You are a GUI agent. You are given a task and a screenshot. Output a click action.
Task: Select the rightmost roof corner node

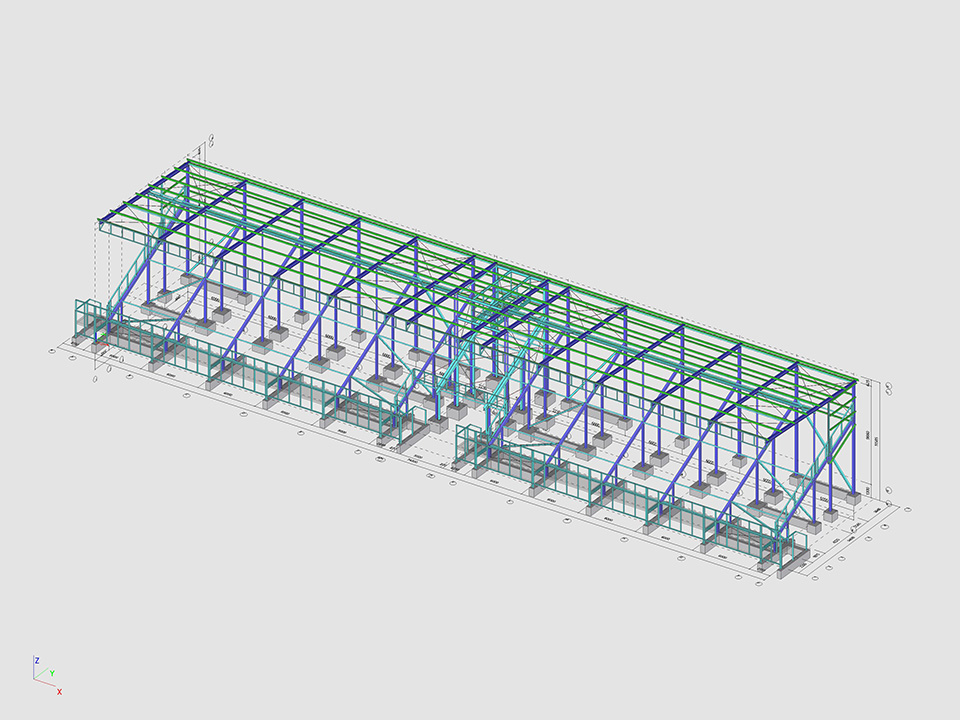point(857,380)
